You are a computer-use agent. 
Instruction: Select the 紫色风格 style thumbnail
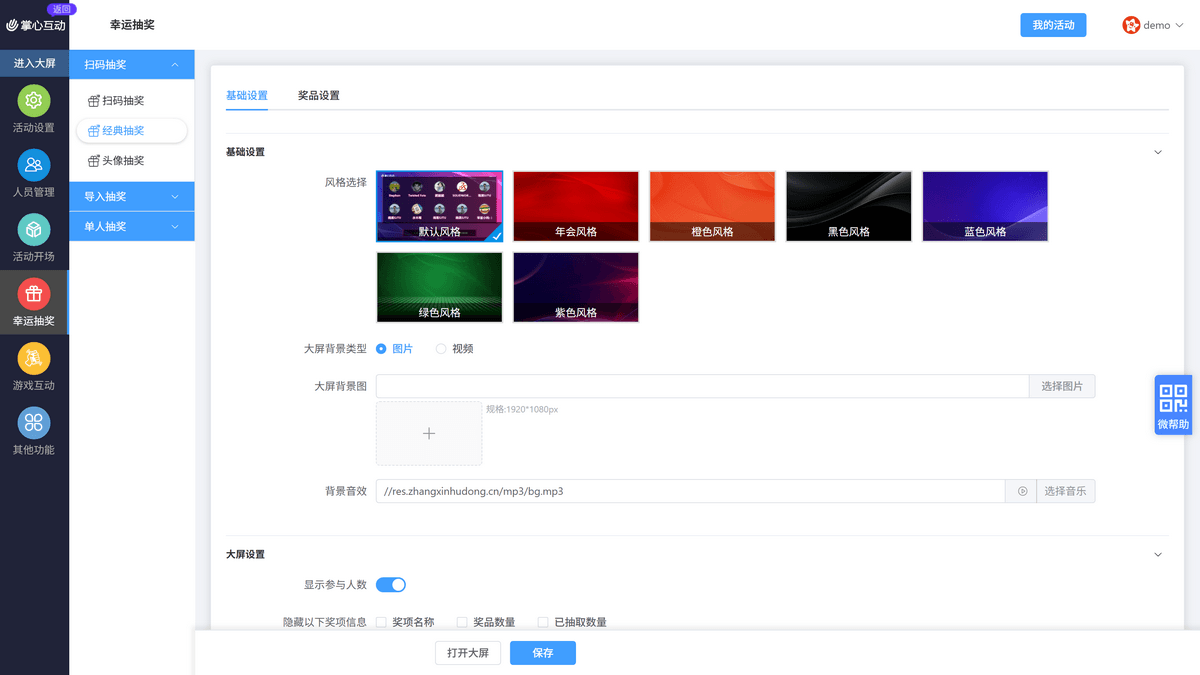click(576, 287)
